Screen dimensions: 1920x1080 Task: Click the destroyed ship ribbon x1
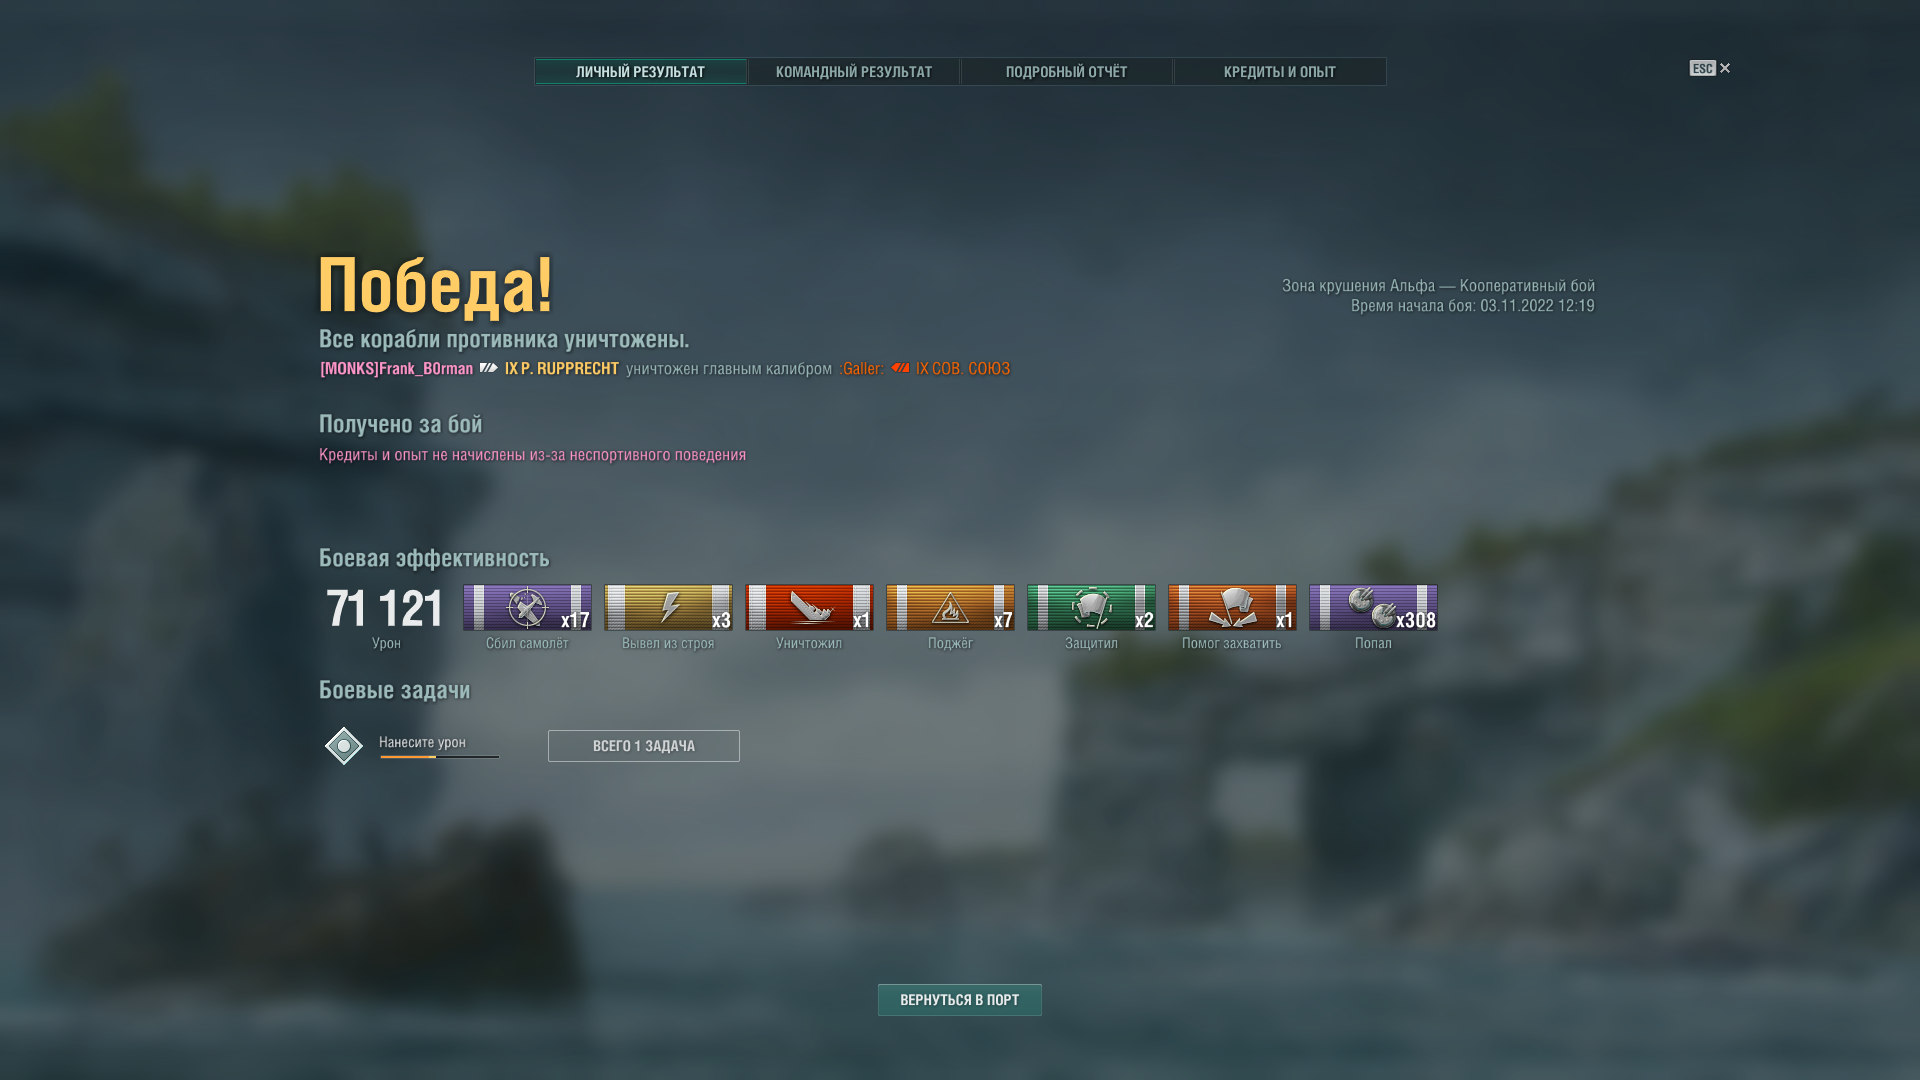point(809,608)
